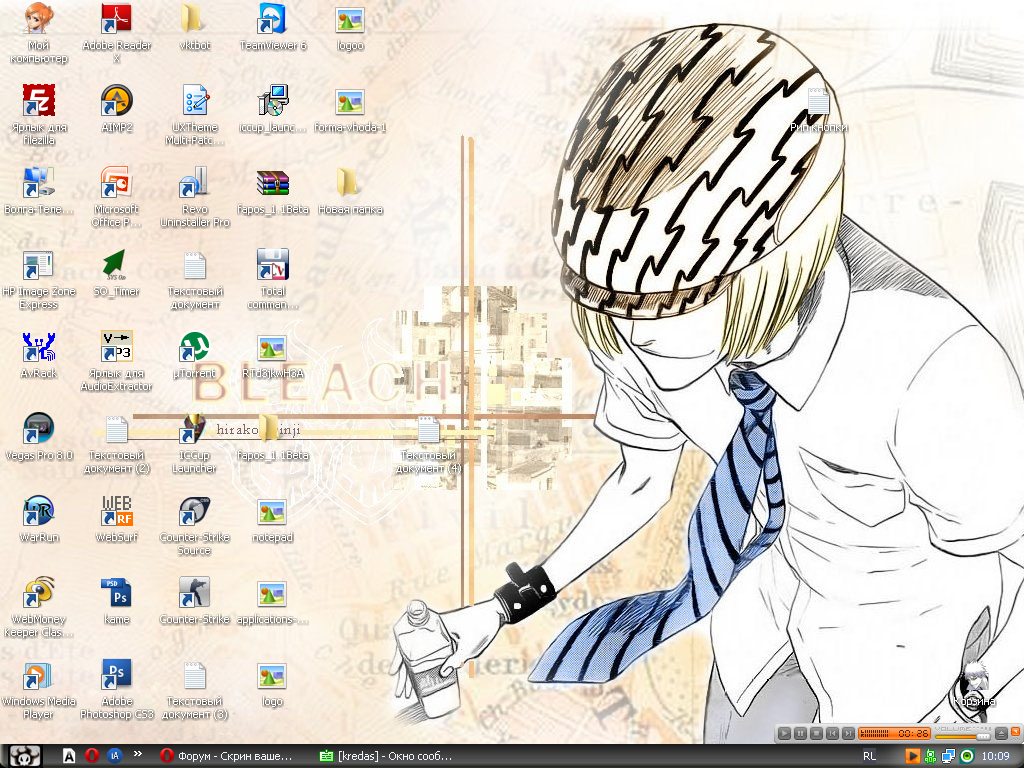Skip to the previous track
The width and height of the screenshot is (1024, 768).
(x=832, y=733)
